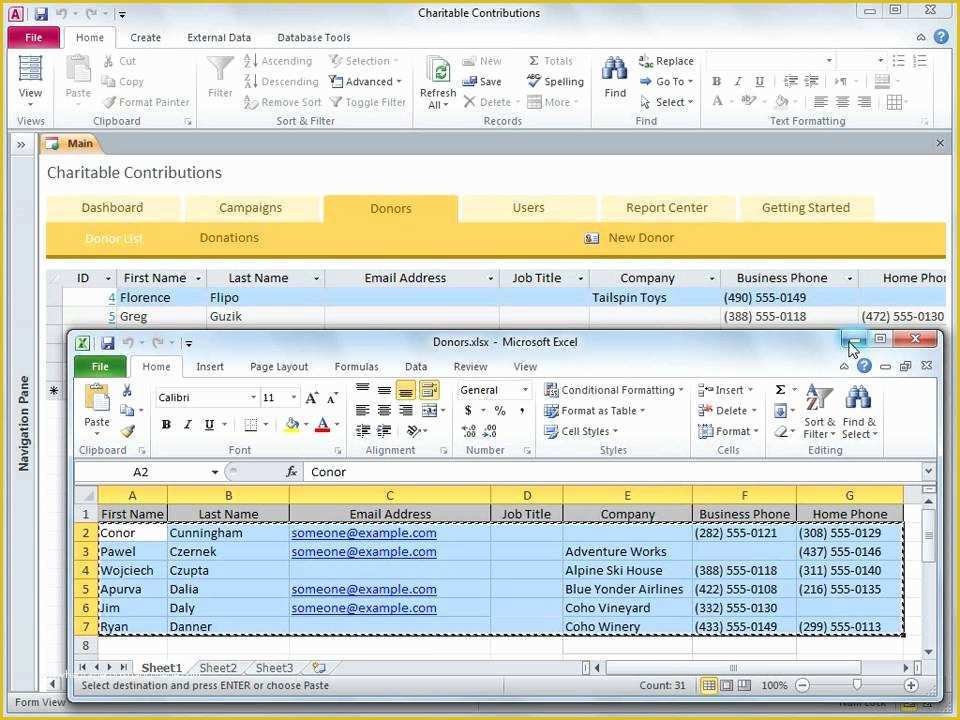Image resolution: width=960 pixels, height=720 pixels.
Task: Expand the Cell Styles gallery
Action: 584,430
